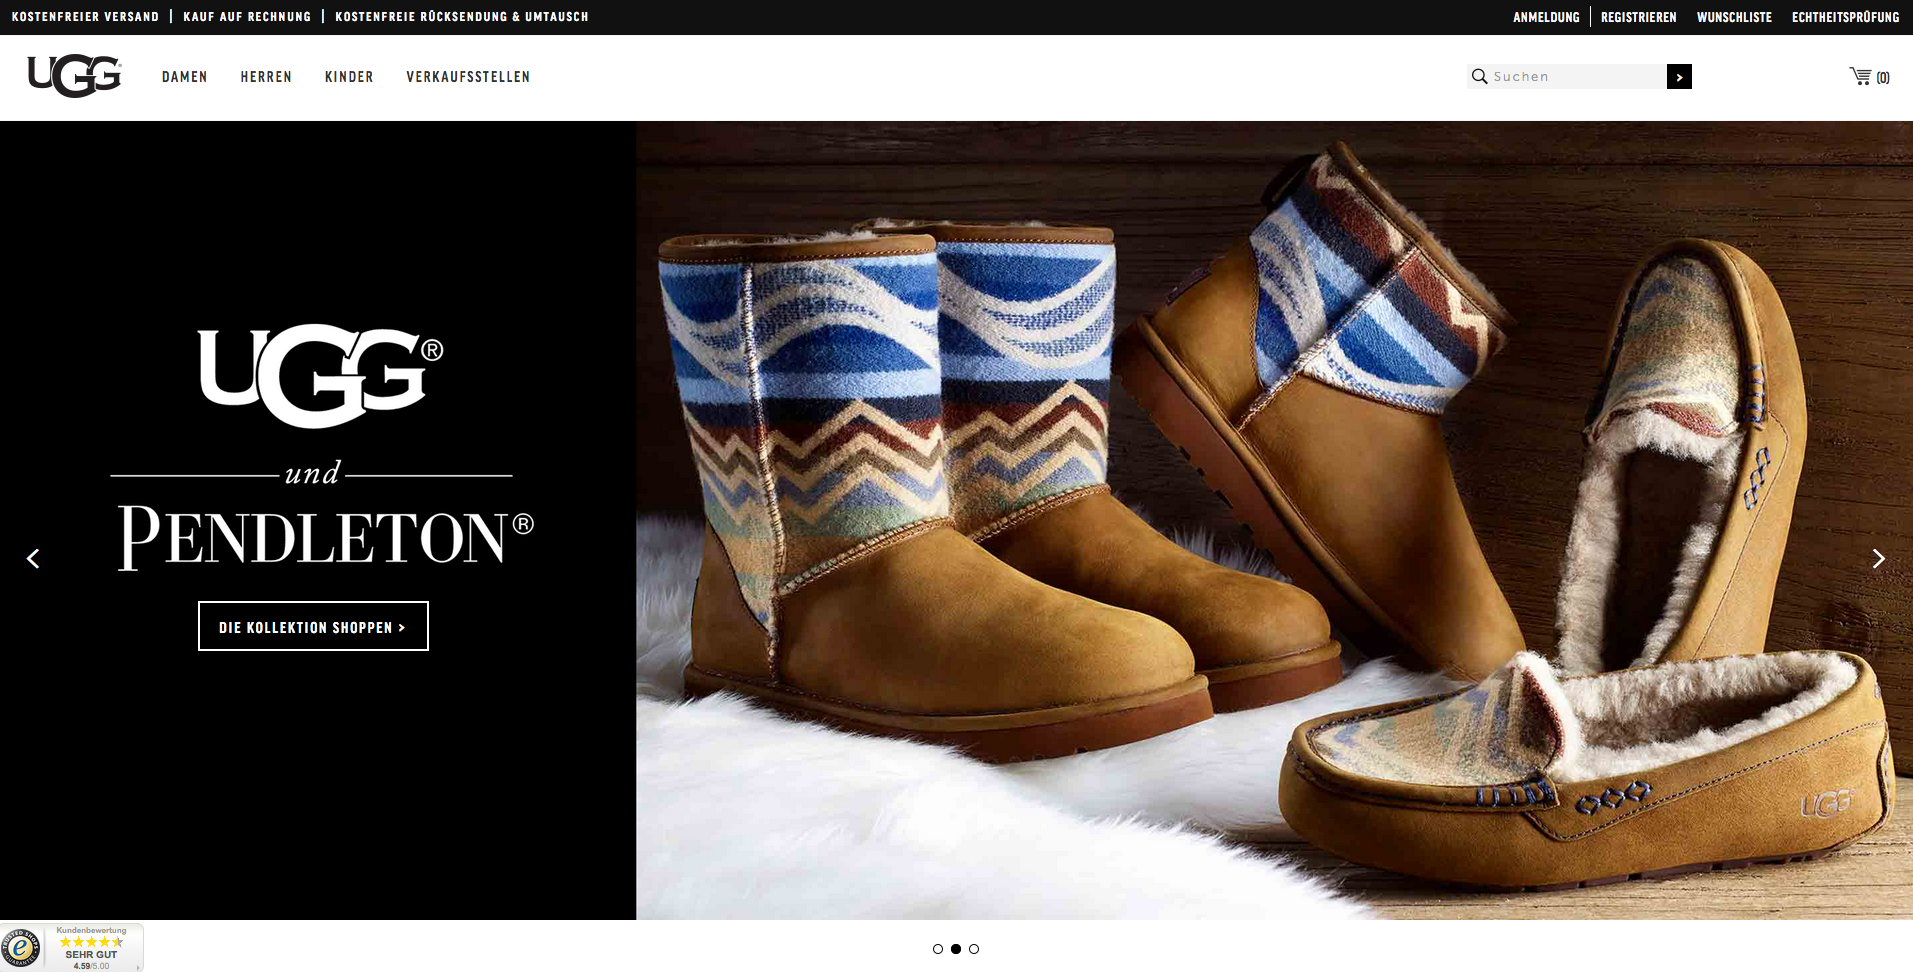Click Kauf auf Rechnung text
Image resolution: width=1913 pixels, height=972 pixels.
tap(247, 17)
